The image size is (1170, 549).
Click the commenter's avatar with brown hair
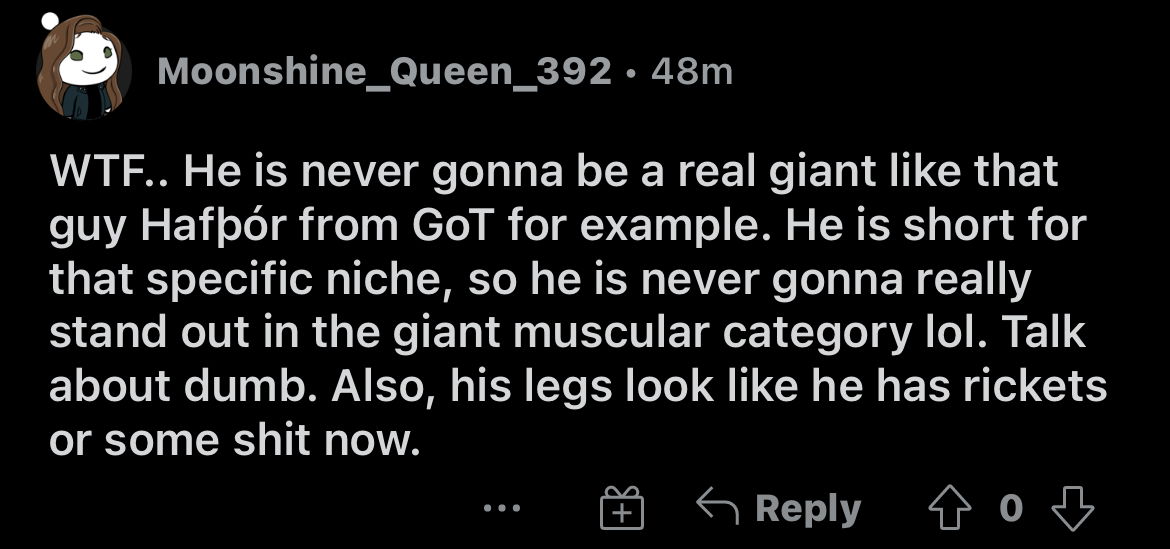(84, 69)
